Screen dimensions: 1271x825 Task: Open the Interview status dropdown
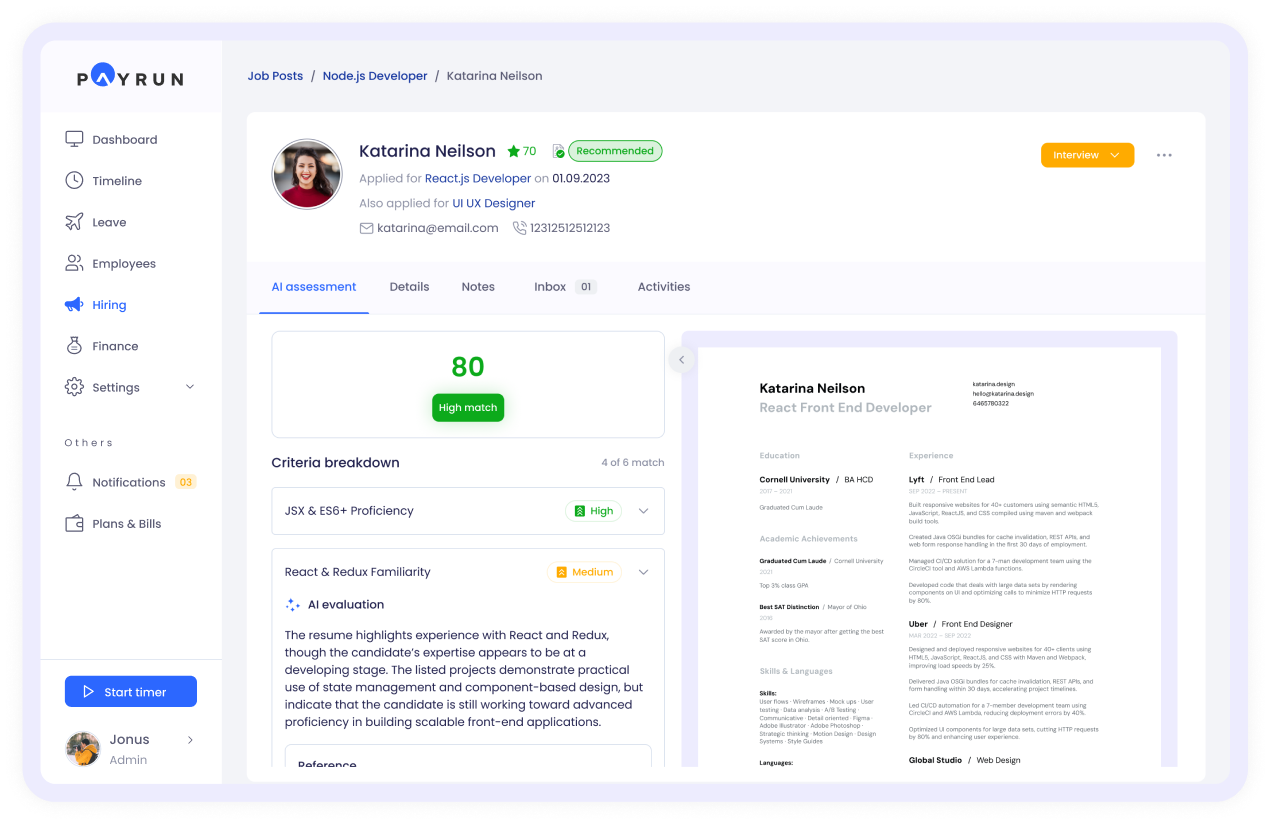[x=1087, y=155]
